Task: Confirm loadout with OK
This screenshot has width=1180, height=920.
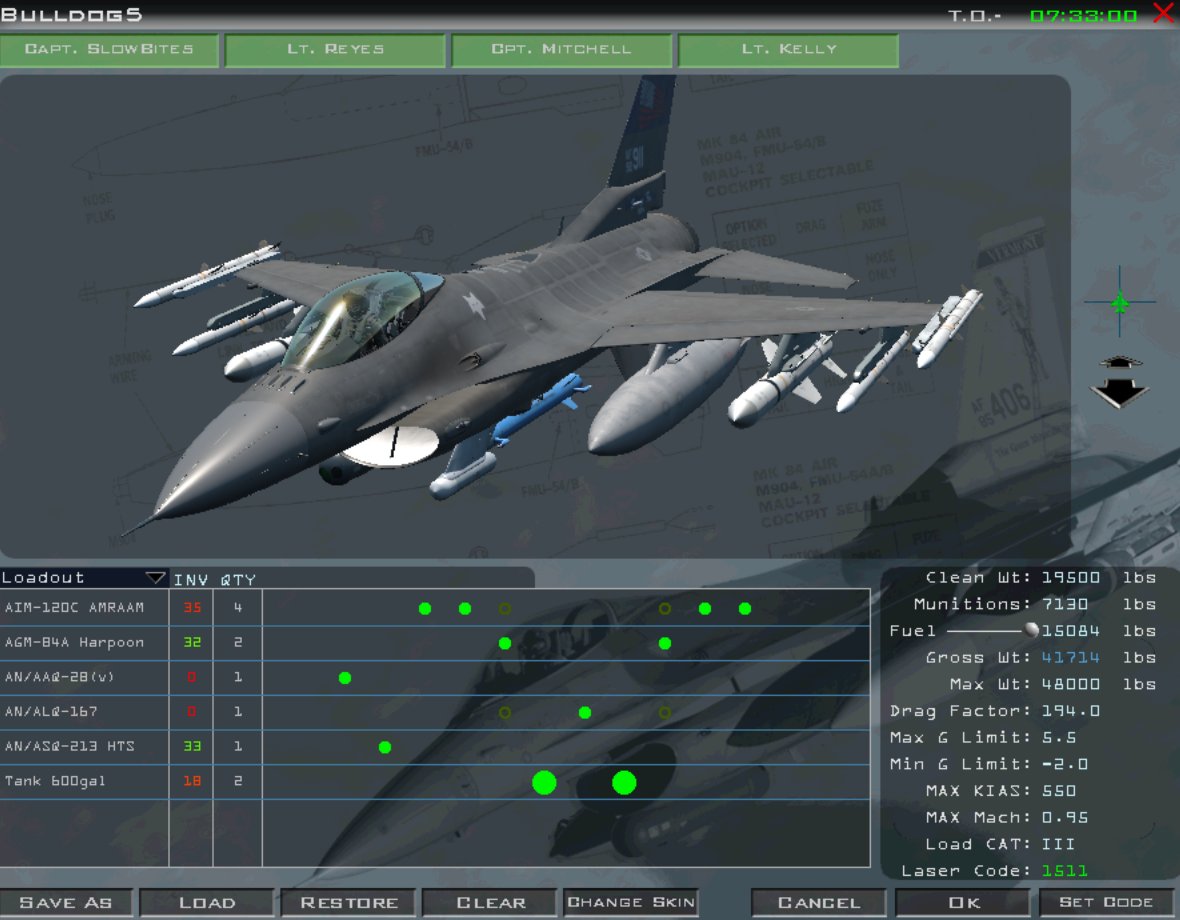Action: pyautogui.click(x=963, y=903)
